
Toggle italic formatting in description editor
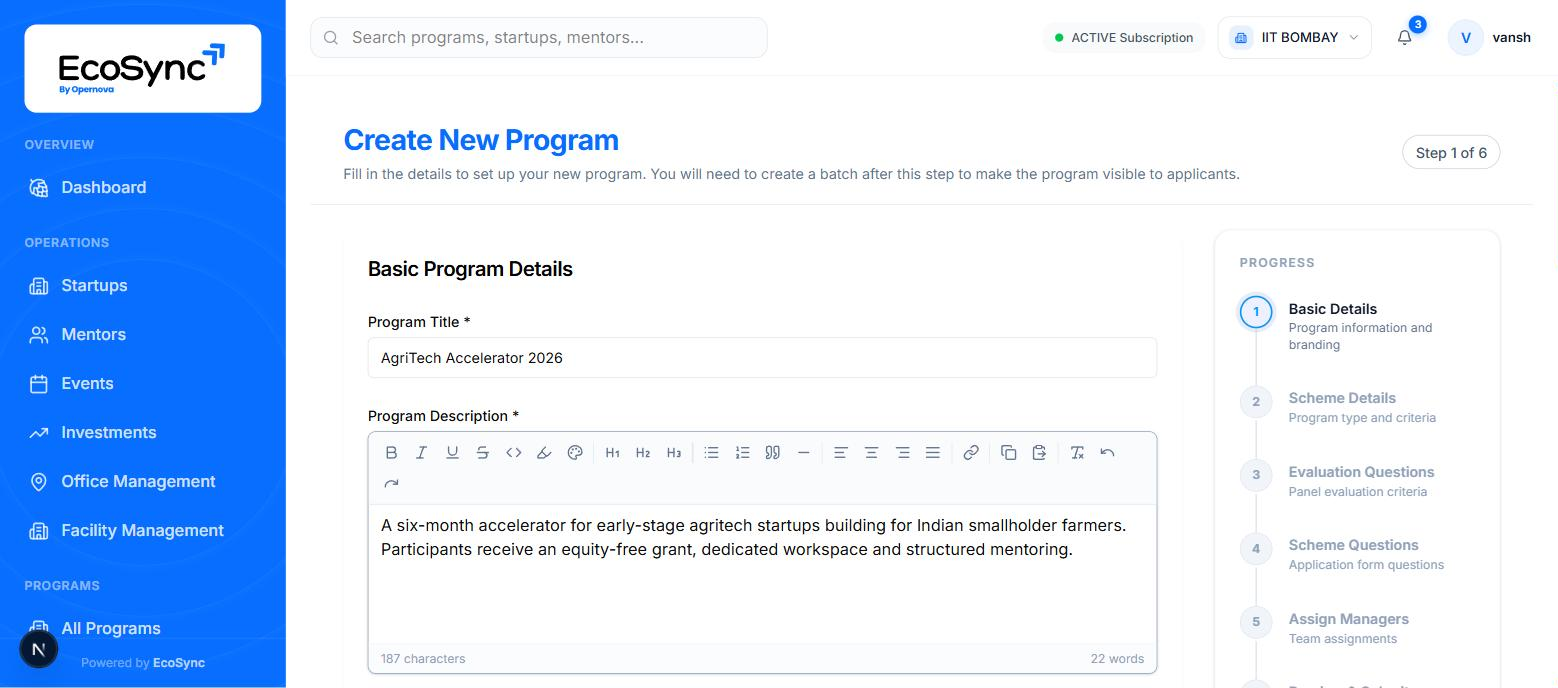(x=421, y=453)
